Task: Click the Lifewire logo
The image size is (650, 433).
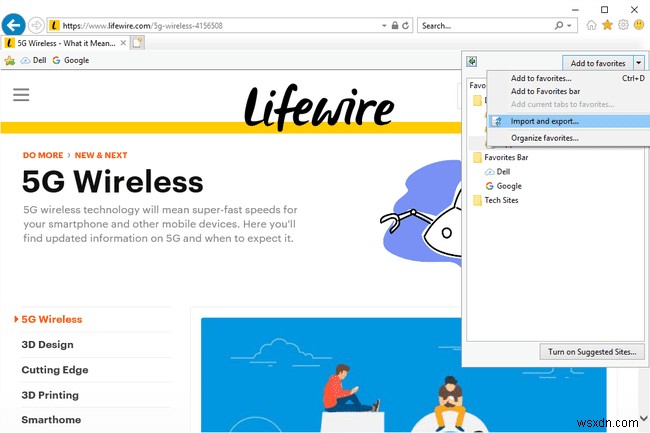Action: [319, 107]
